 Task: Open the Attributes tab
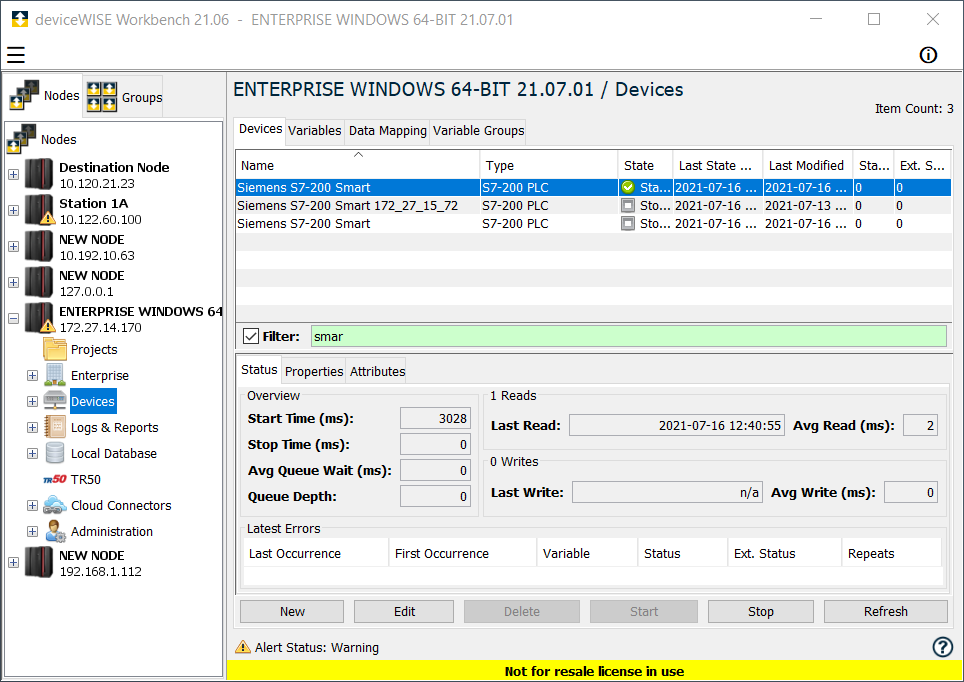coord(377,371)
